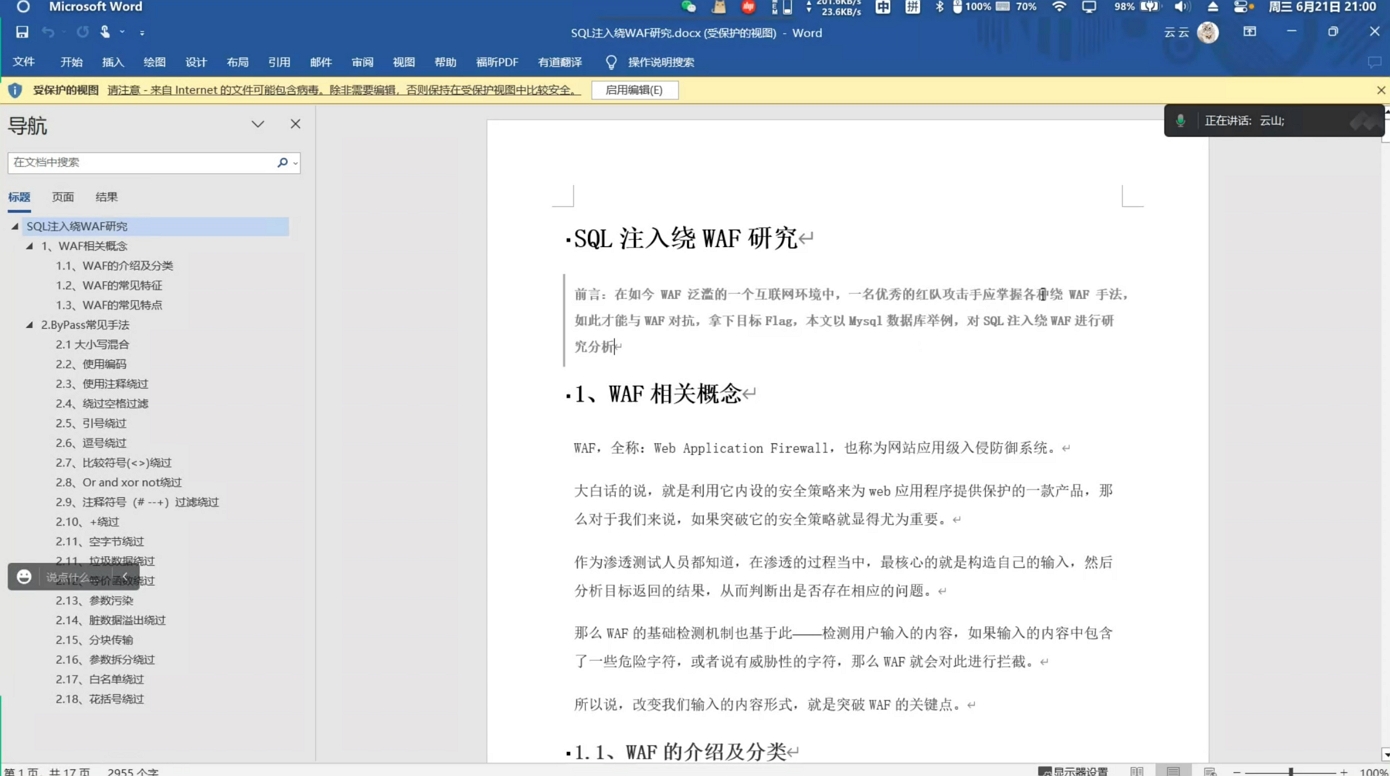Image resolution: width=1390 pixels, height=776 pixels.
Task: Switch to 页面 pages tab in navigation
Action: tap(63, 197)
